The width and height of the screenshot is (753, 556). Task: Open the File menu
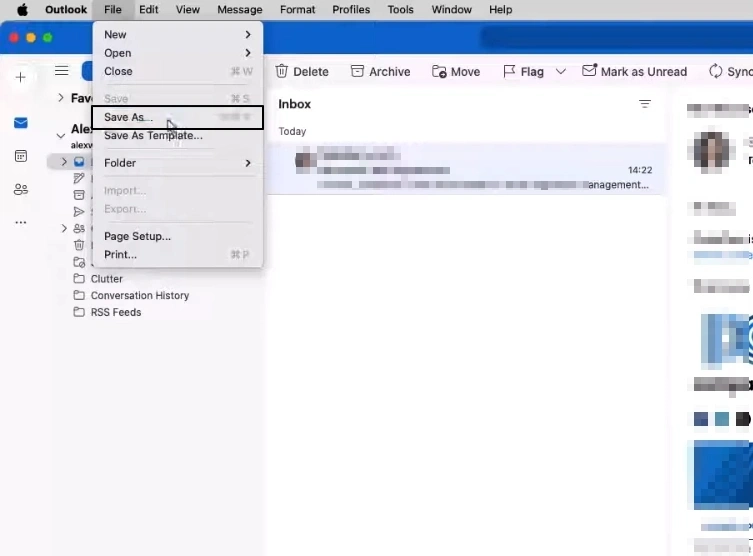113,10
